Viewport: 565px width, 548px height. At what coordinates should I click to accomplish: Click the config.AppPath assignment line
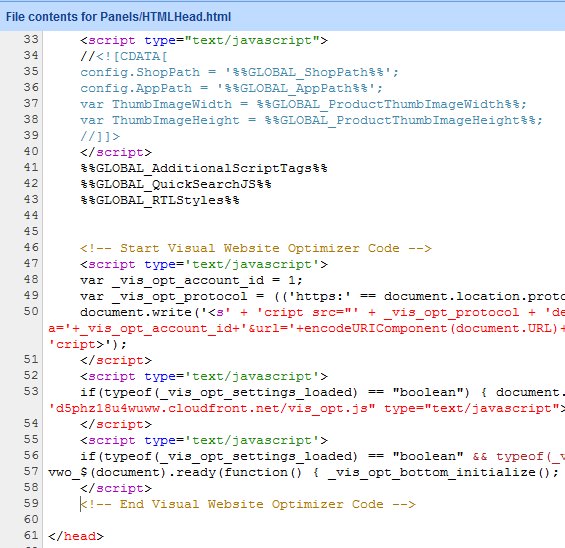point(231,88)
